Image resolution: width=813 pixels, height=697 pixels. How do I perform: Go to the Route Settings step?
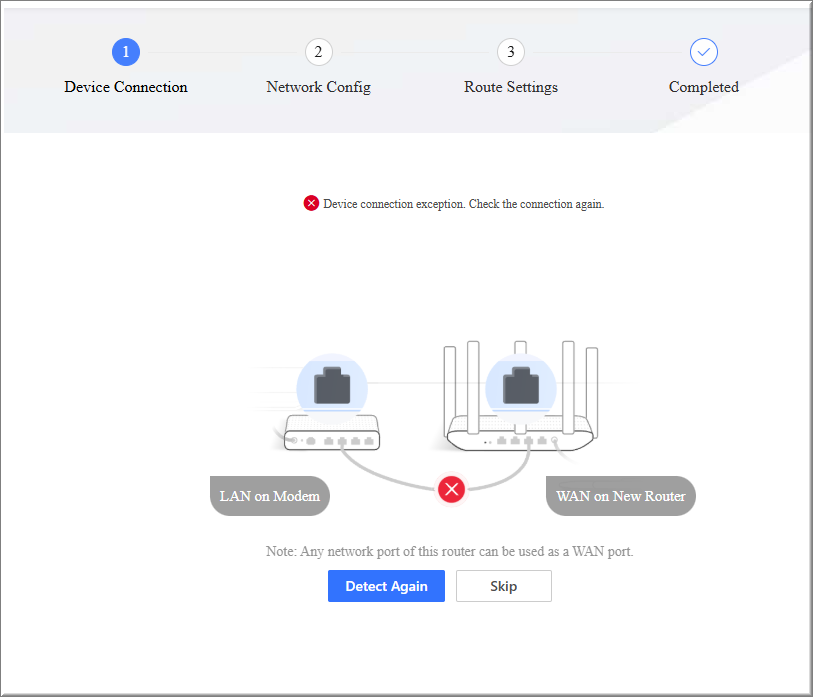(511, 87)
